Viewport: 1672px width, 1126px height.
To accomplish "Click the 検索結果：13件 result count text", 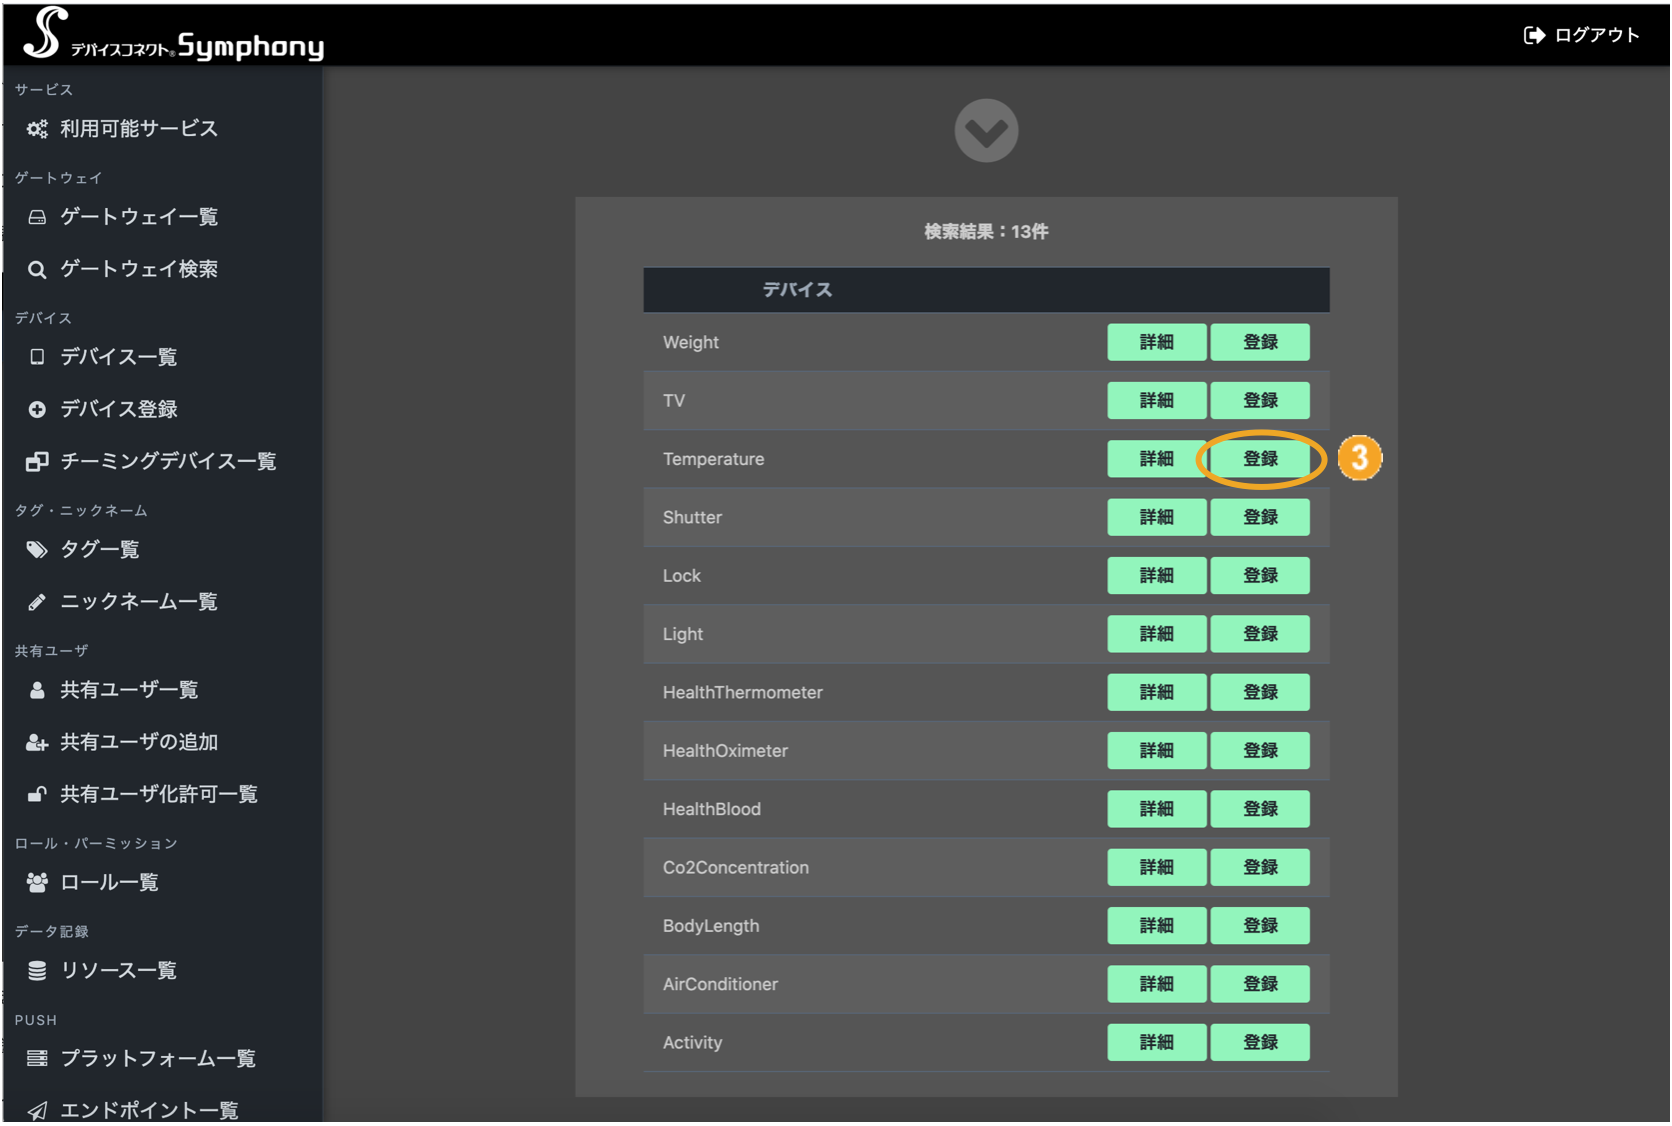I will [x=986, y=231].
